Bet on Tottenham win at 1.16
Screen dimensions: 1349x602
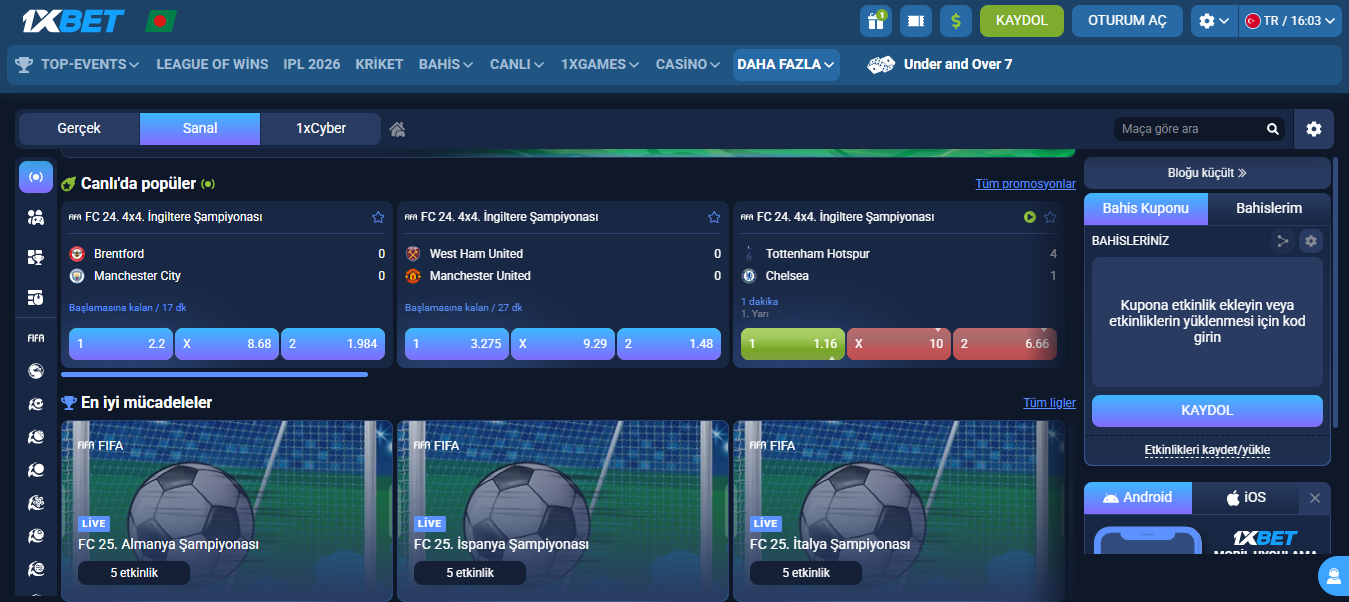[793, 344]
